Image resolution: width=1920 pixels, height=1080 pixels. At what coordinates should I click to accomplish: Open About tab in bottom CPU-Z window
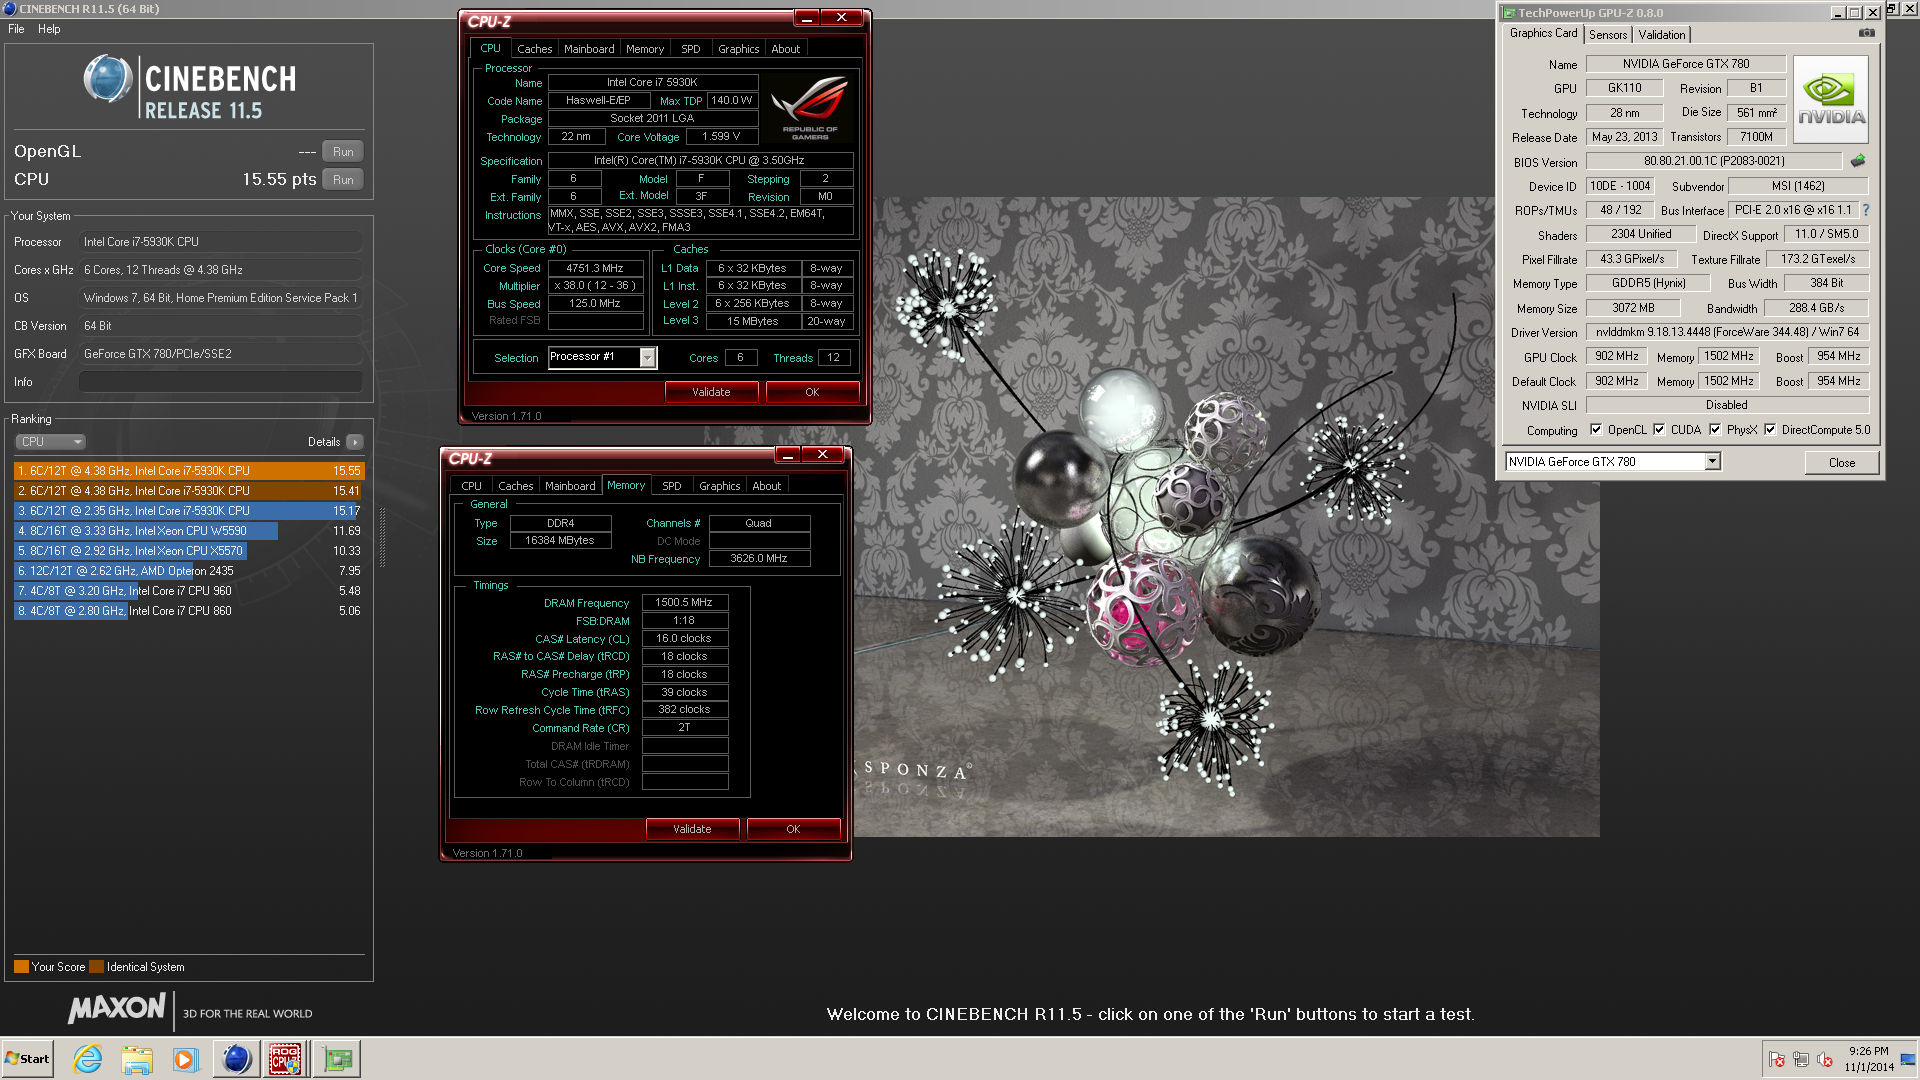[x=767, y=486]
